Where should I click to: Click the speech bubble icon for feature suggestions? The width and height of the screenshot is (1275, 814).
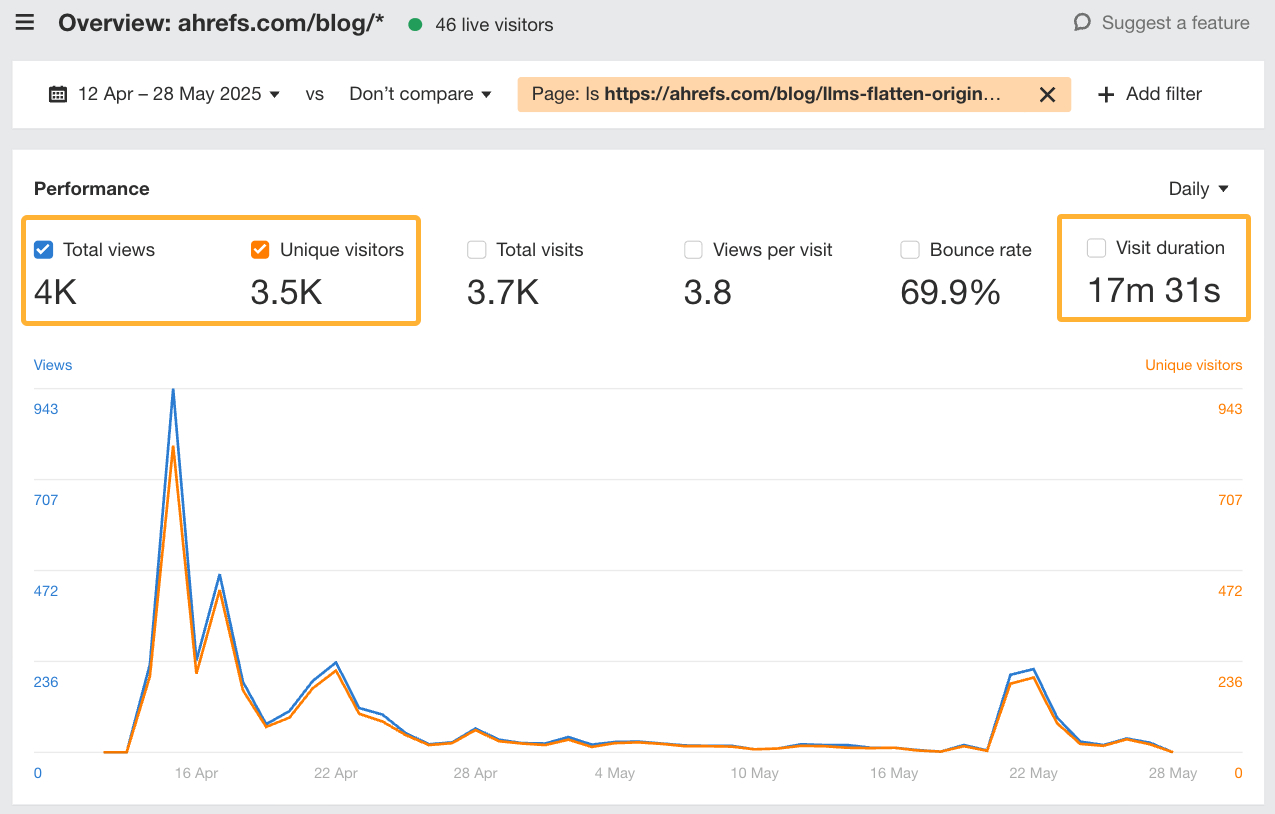tap(1083, 22)
